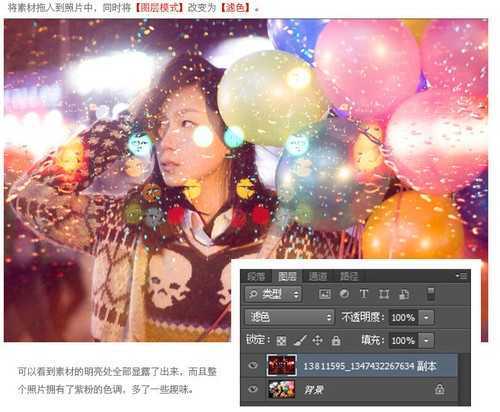The image size is (500, 412).
Task: Click the 背景 layer name
Action: pos(313,389)
